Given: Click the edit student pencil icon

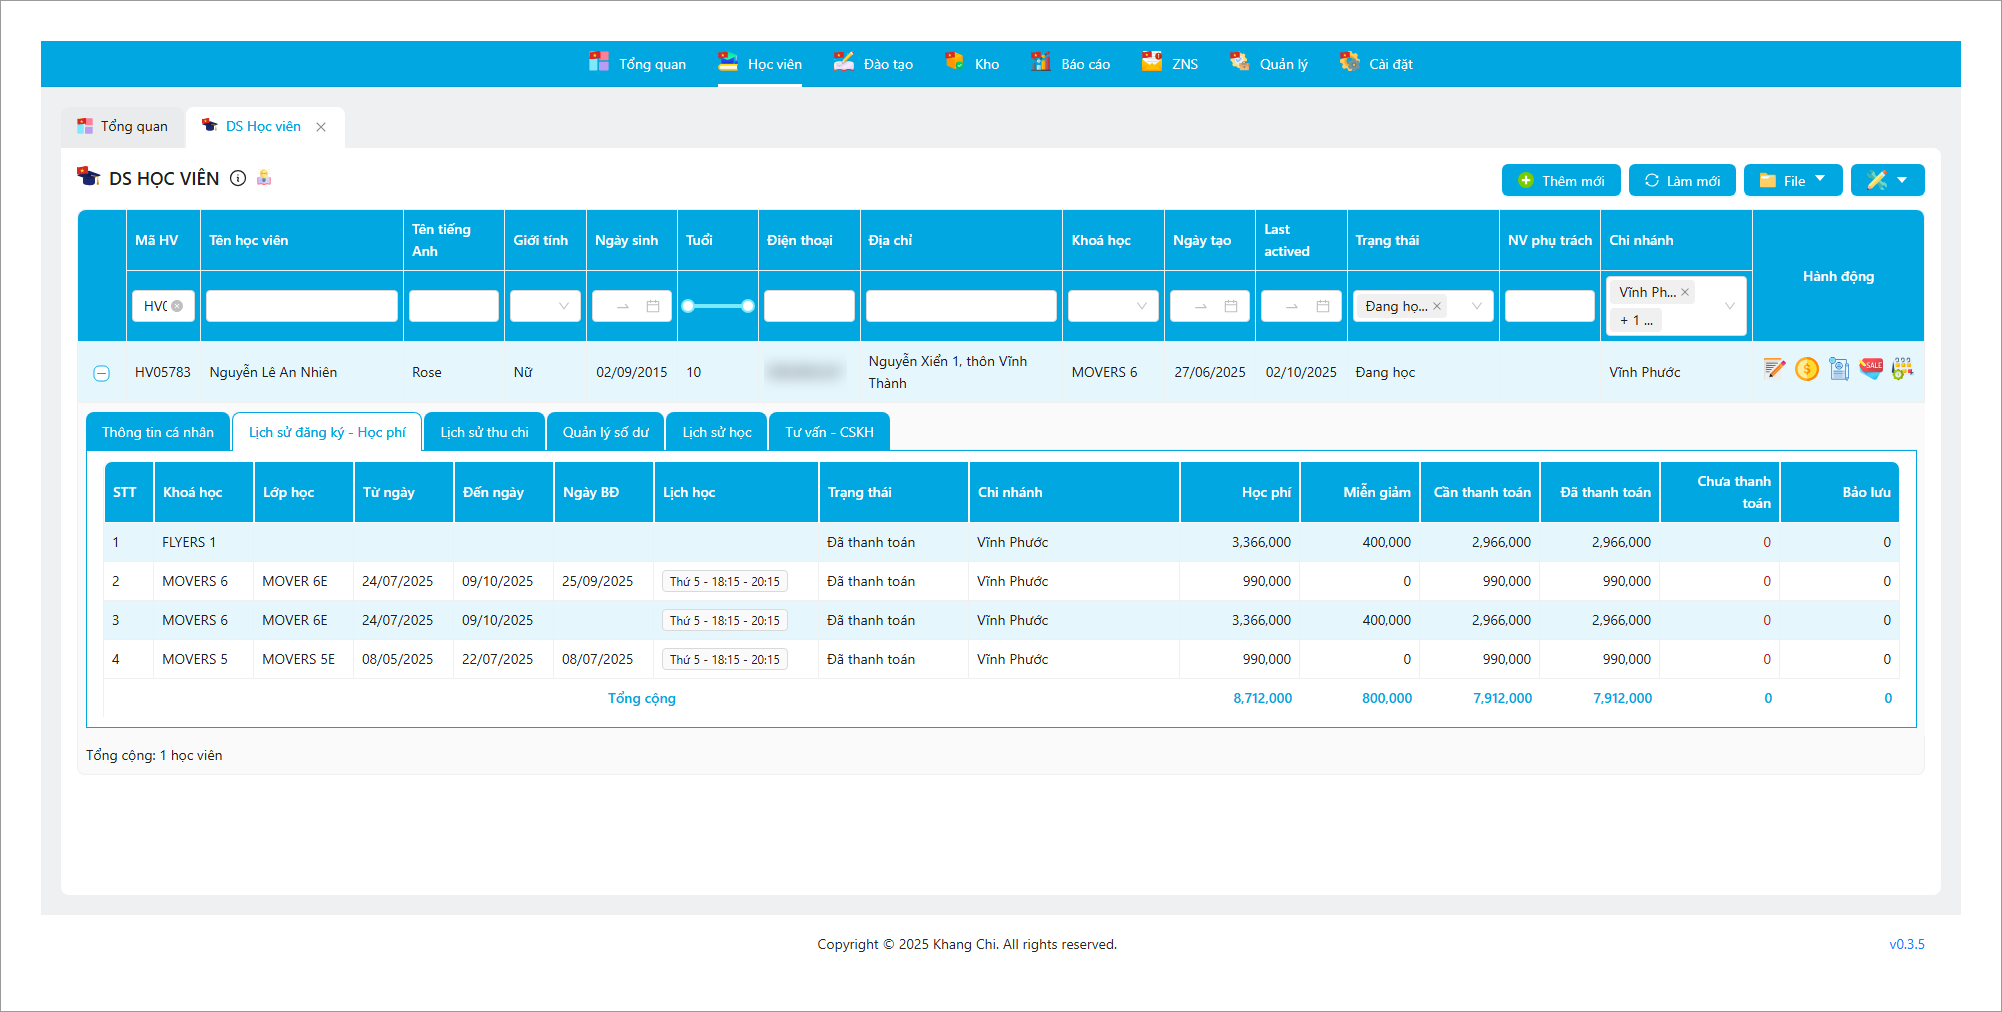Looking at the screenshot, I should pyautogui.click(x=1775, y=369).
